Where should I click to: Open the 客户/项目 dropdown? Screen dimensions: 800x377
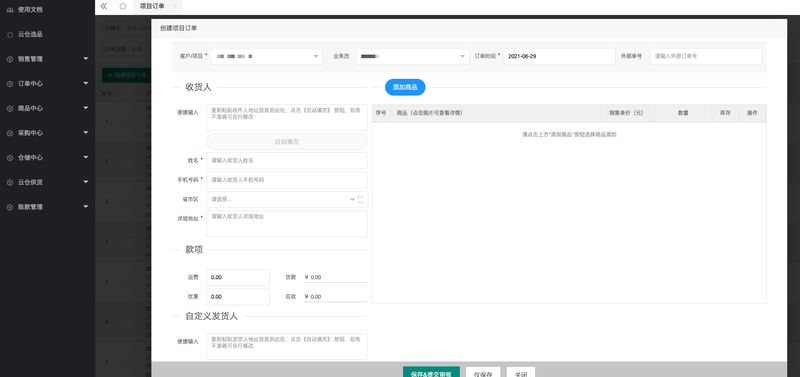coord(267,56)
